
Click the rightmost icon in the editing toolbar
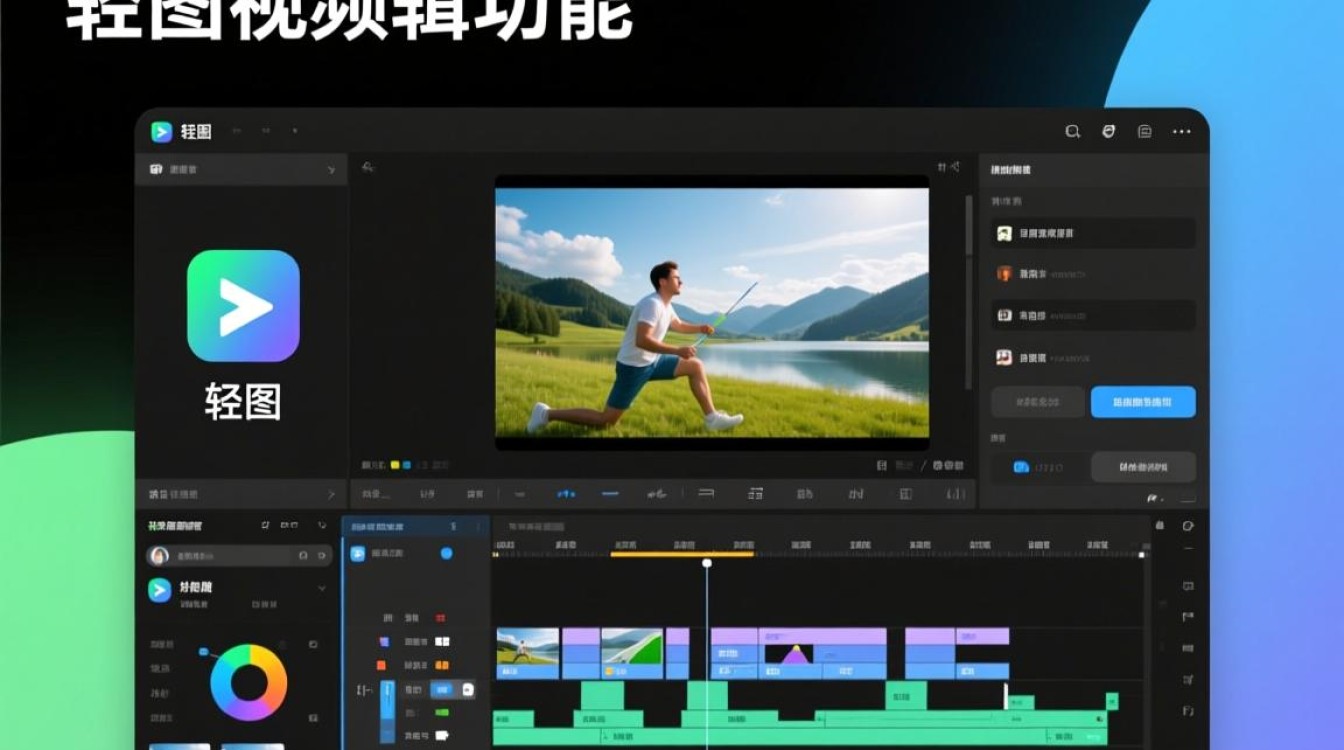tap(955, 494)
